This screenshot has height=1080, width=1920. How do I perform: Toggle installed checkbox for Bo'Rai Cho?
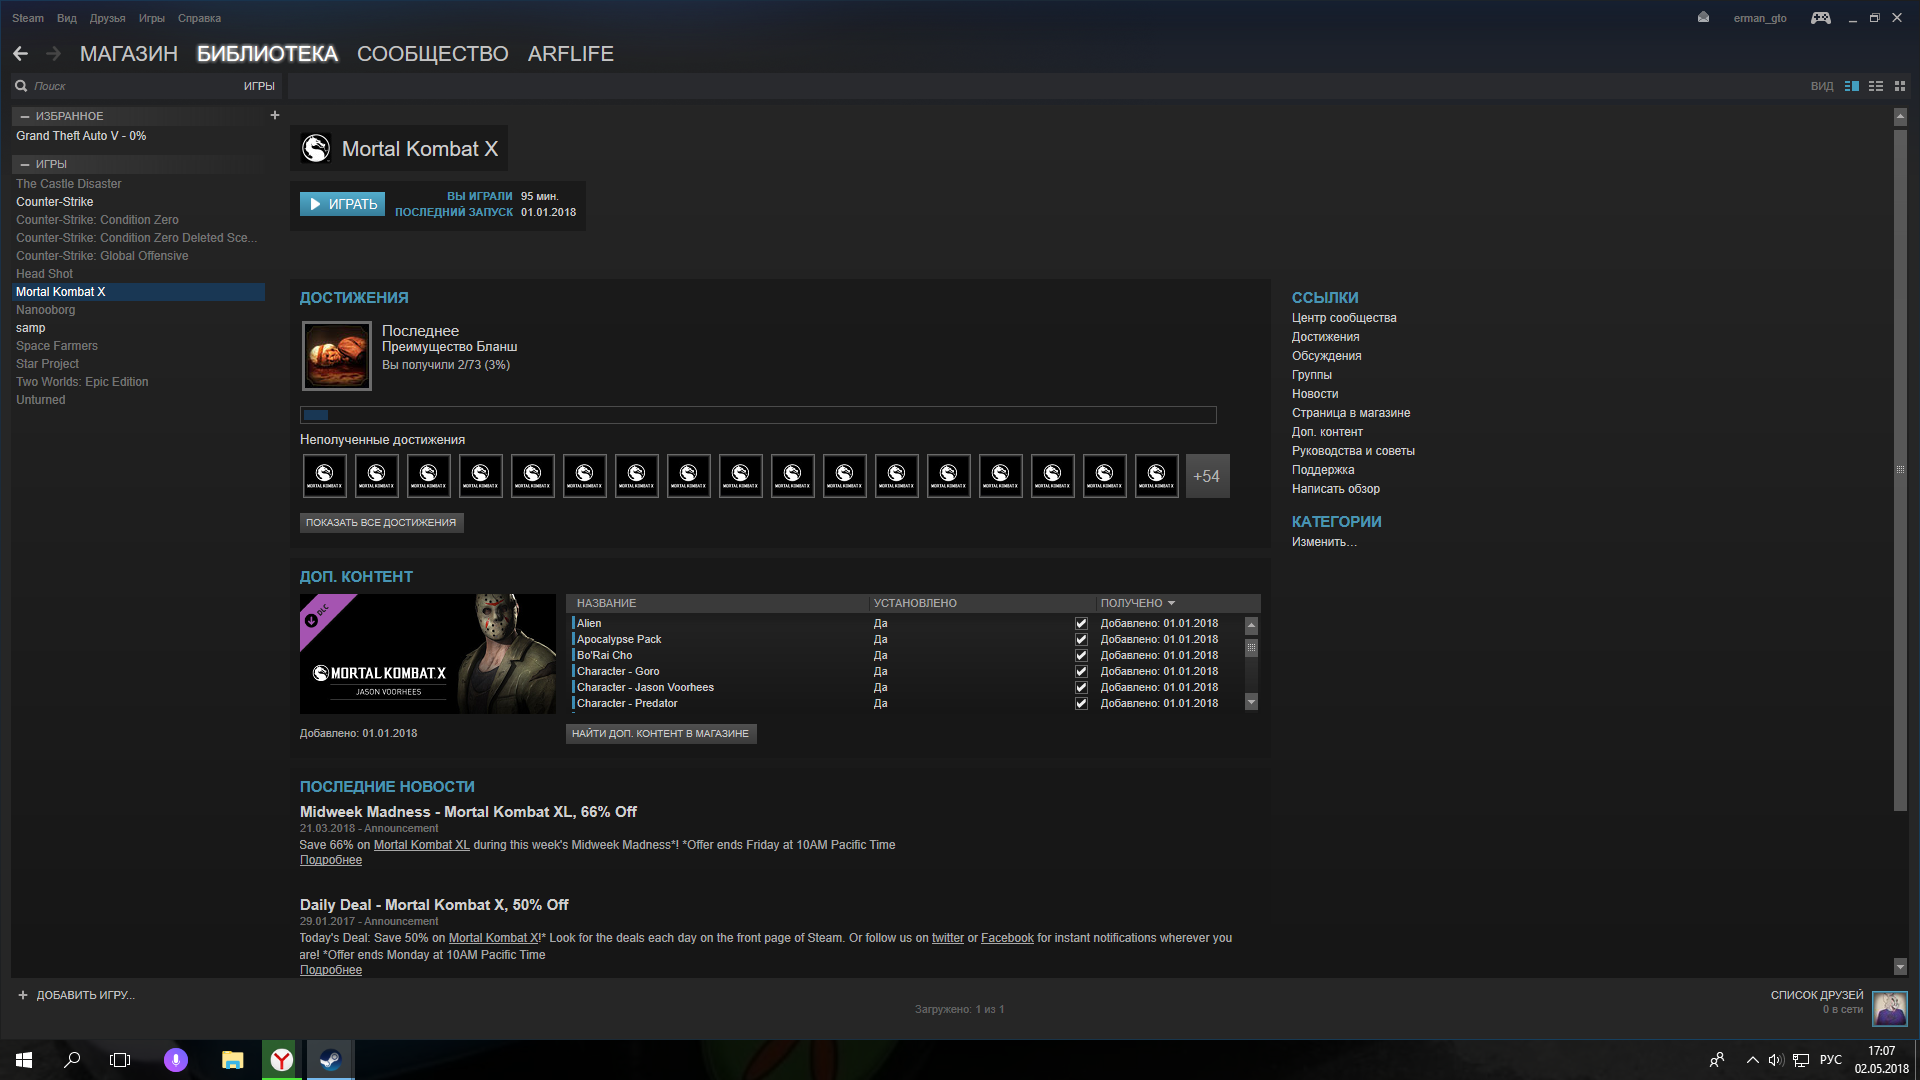[1081, 655]
